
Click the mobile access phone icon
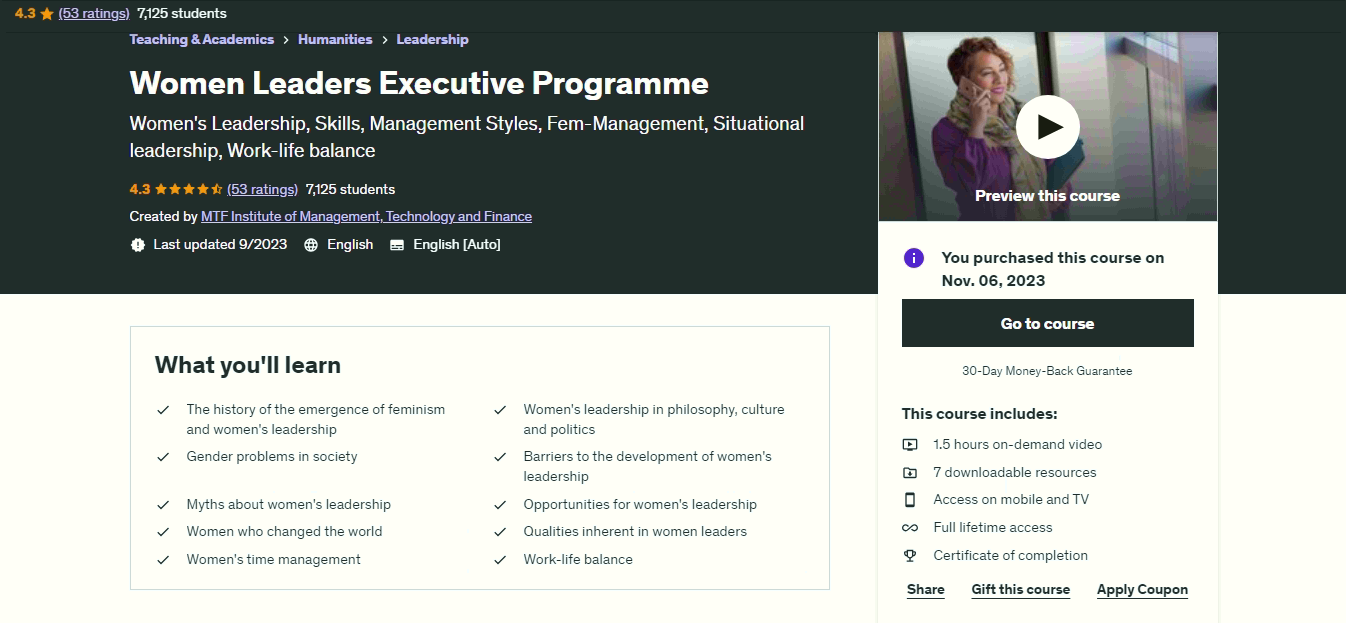tap(910, 500)
